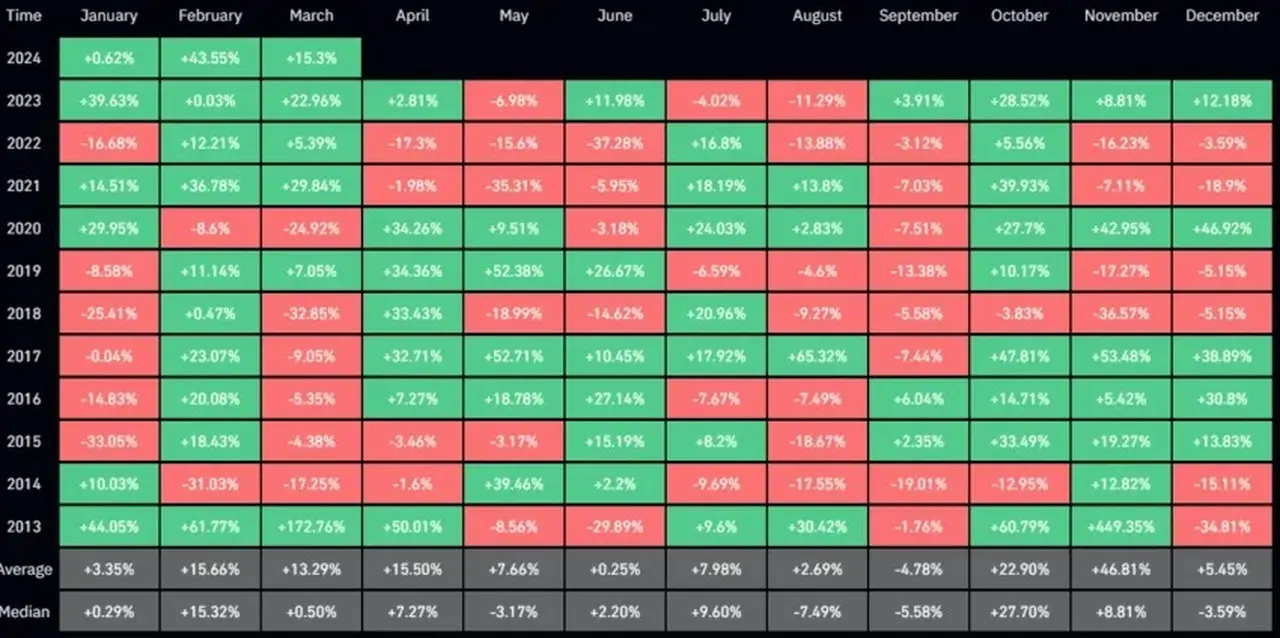Click the December 2020 +46.92% cell
This screenshot has height=638, width=1280.
1222,228
